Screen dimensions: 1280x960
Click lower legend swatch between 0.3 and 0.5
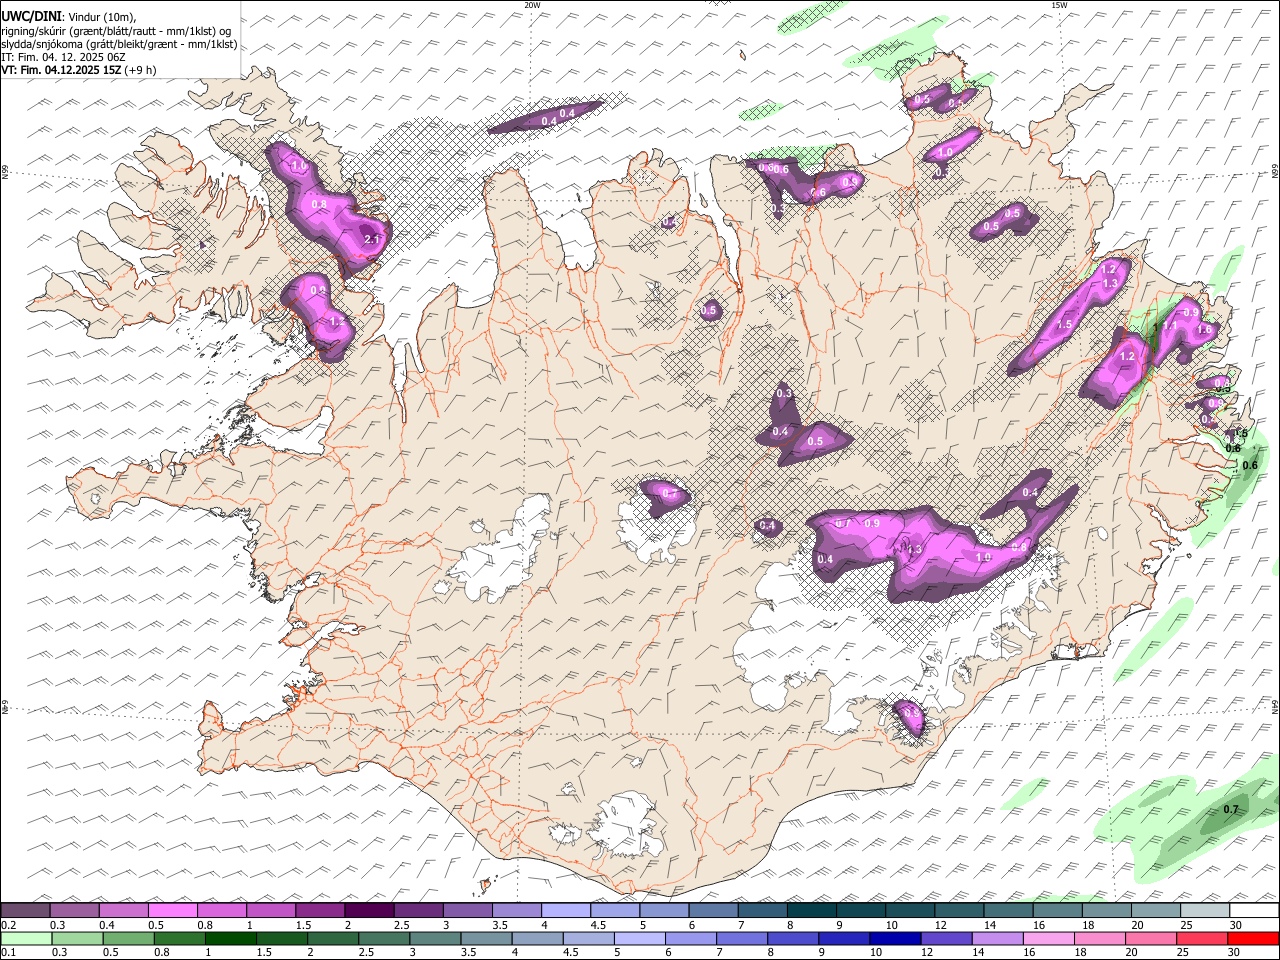coord(78,938)
